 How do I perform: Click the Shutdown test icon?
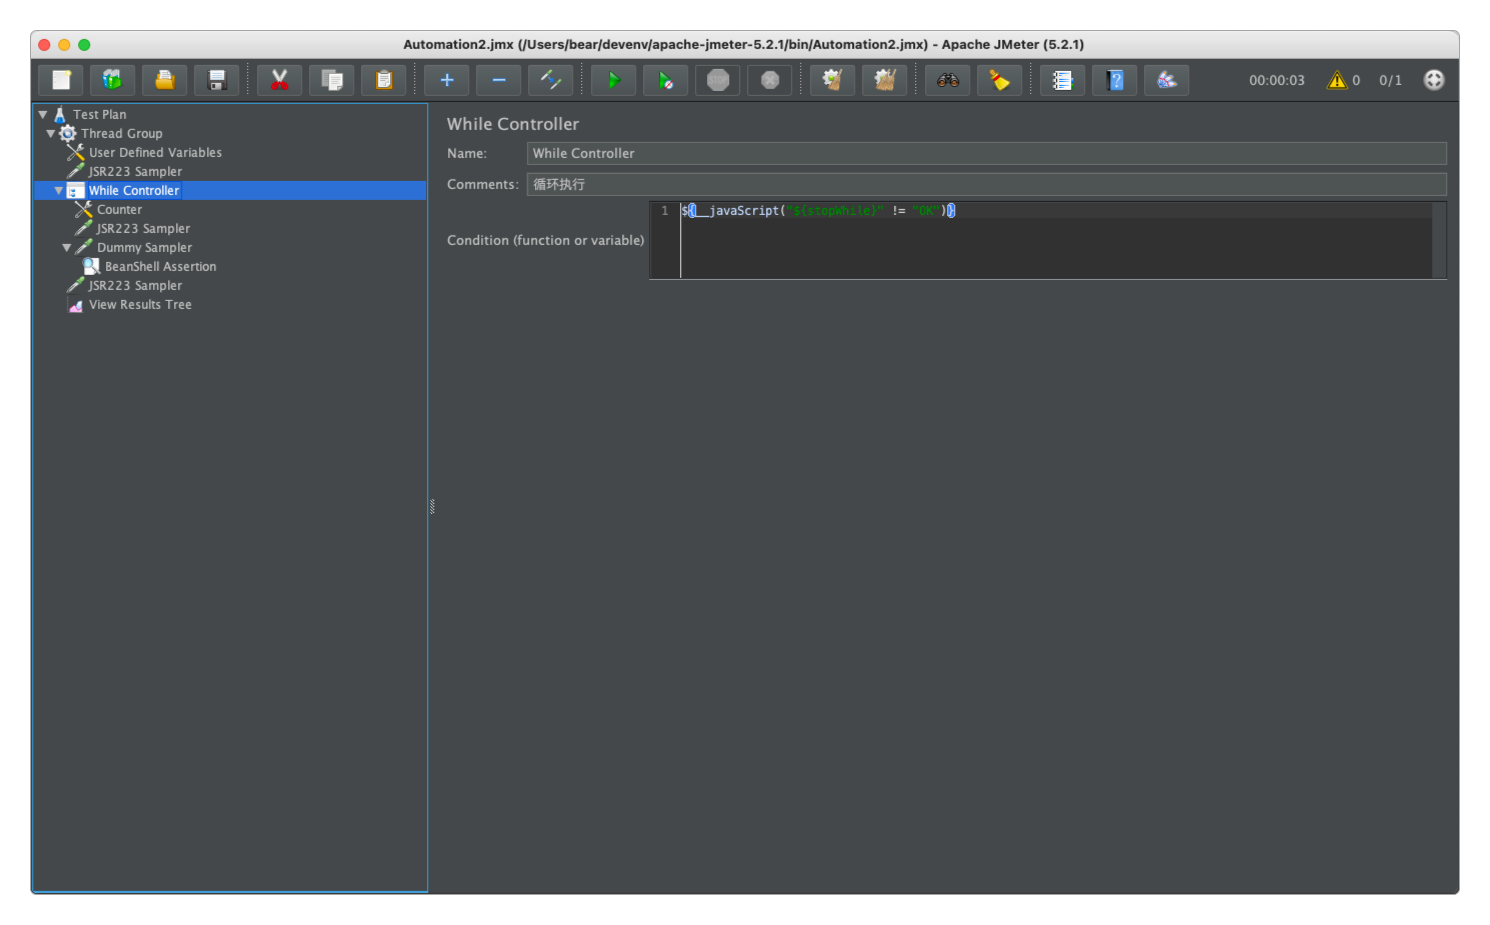[770, 80]
